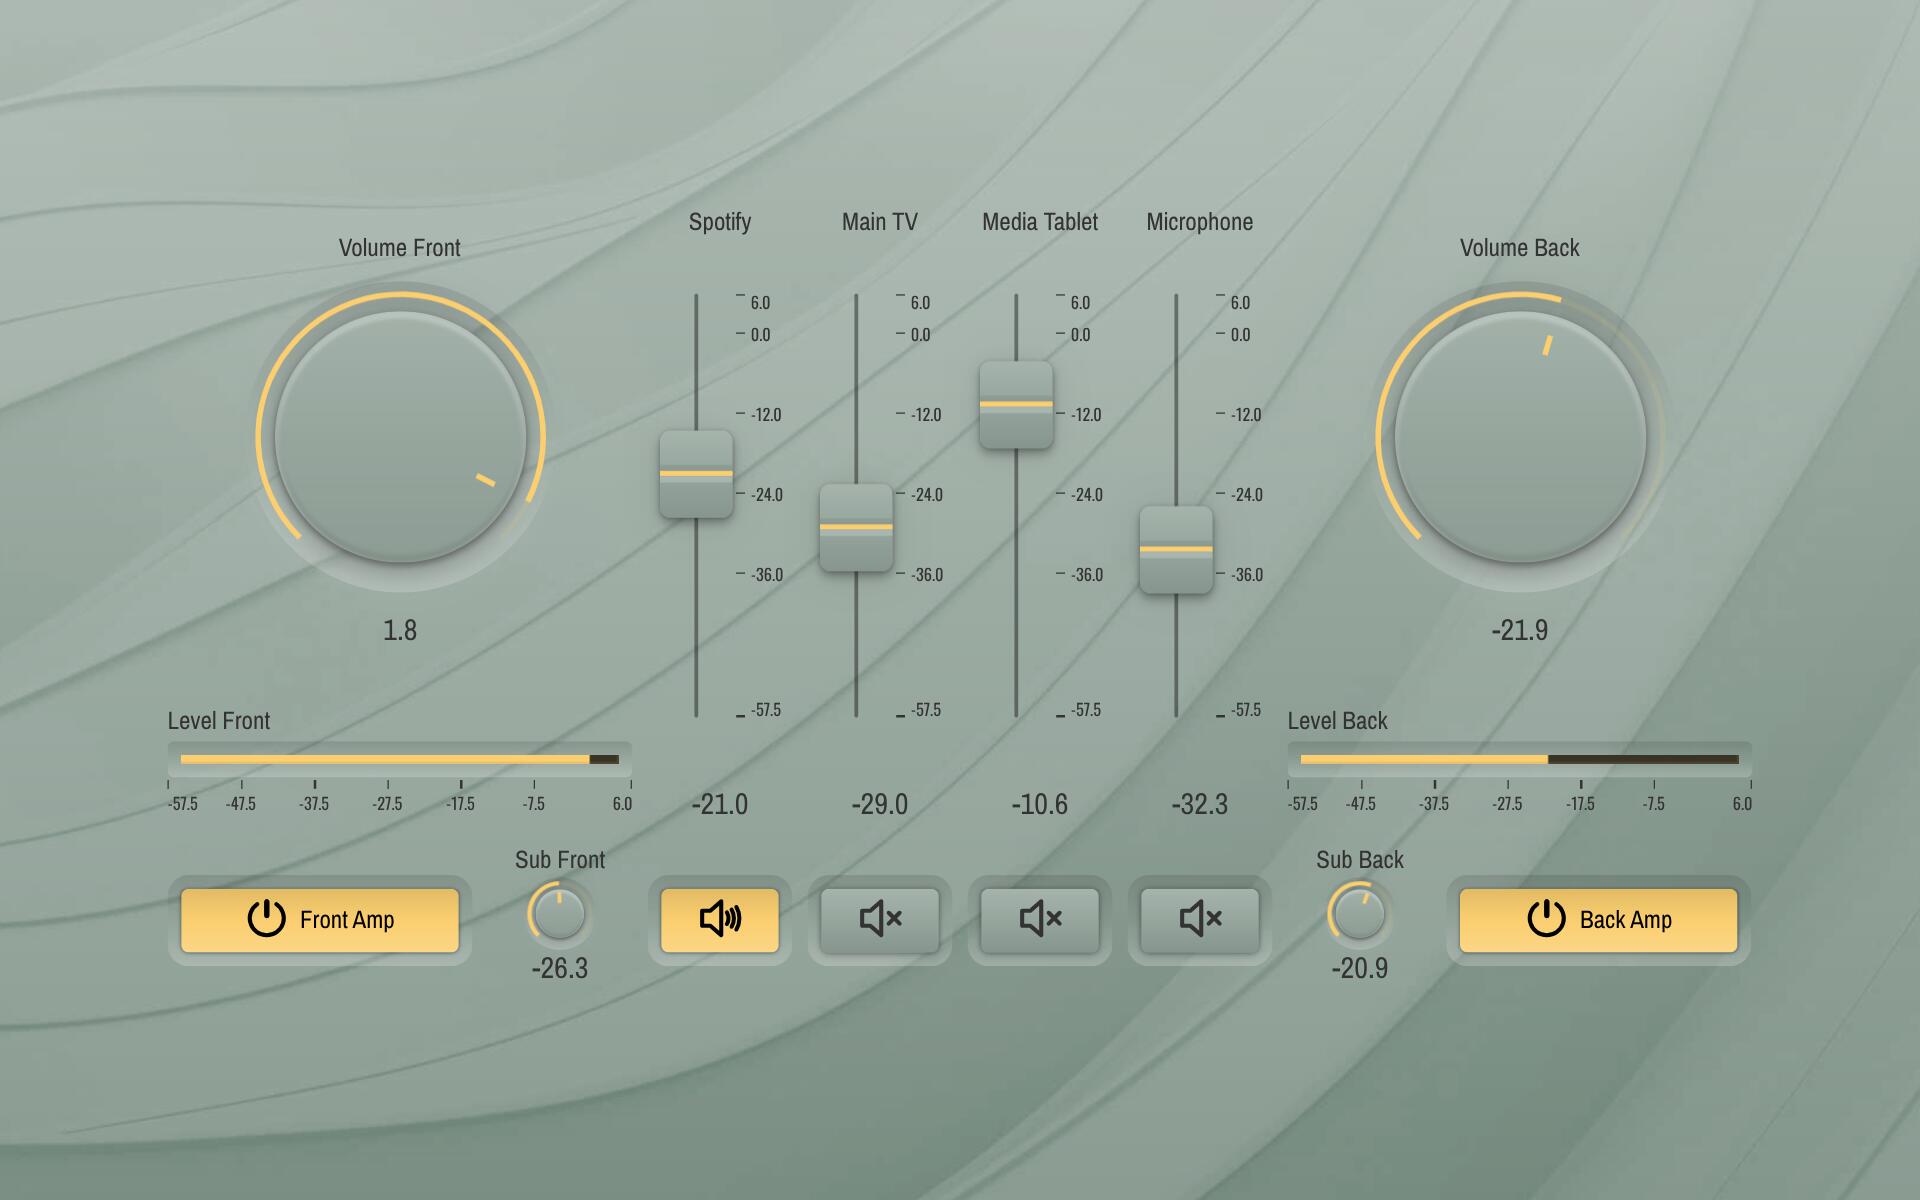
Task: Click the Volume Front knob
Action: coord(400,437)
